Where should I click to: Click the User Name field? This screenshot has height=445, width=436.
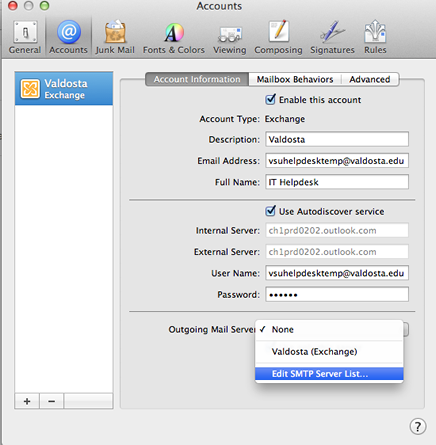point(337,273)
